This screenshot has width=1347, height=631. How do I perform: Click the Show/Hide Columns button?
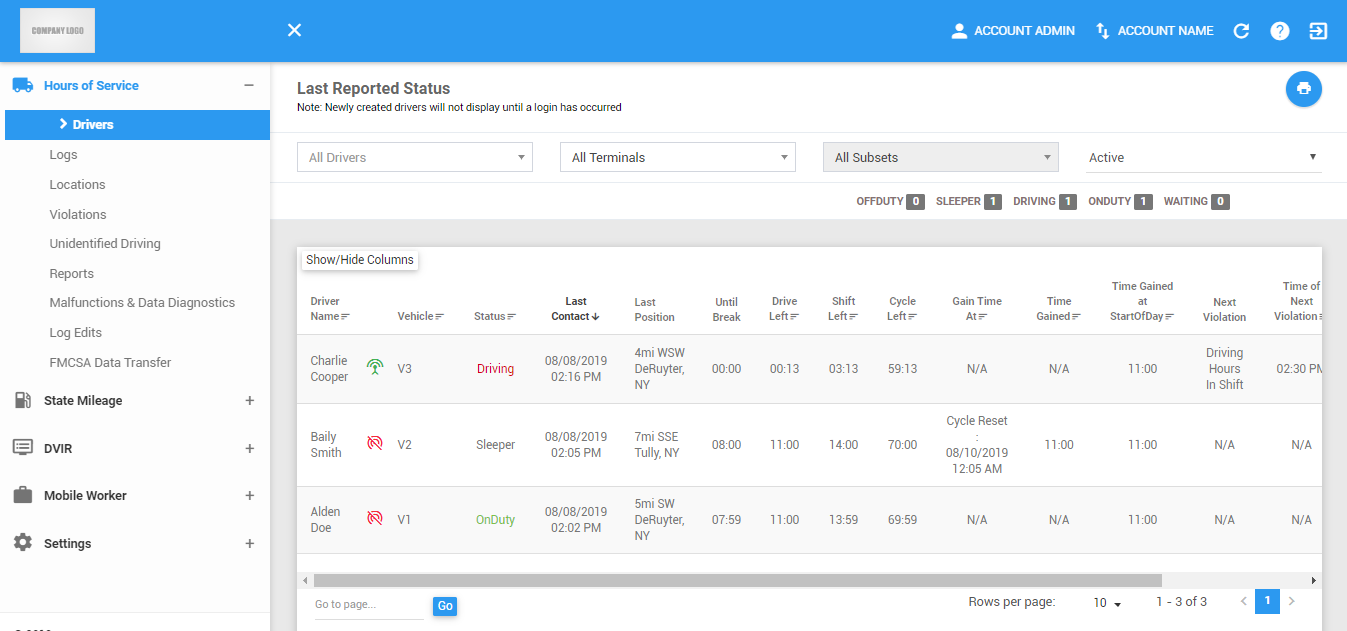pos(360,260)
